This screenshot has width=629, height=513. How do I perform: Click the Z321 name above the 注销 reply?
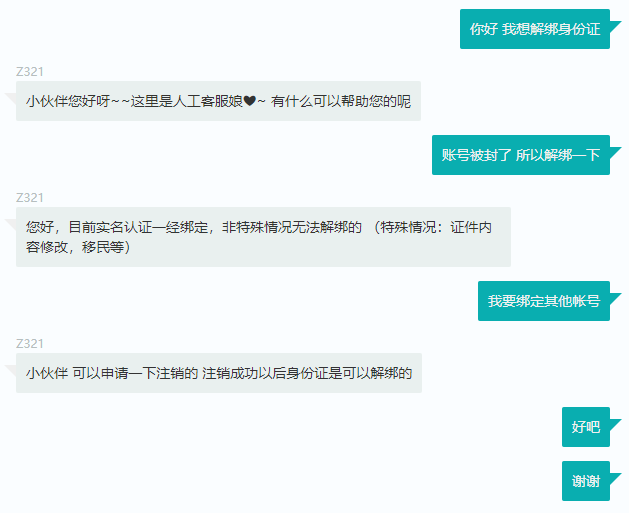[30, 343]
